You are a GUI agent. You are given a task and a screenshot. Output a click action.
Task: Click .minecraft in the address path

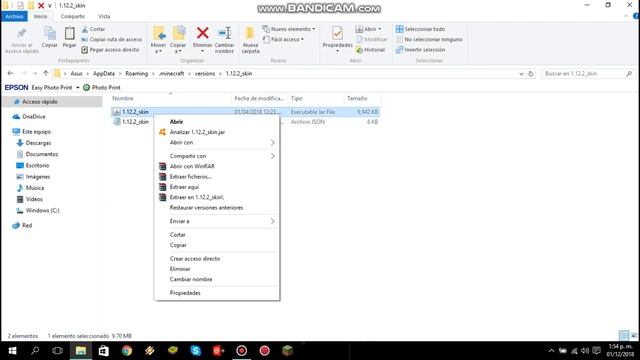pyautogui.click(x=171, y=73)
